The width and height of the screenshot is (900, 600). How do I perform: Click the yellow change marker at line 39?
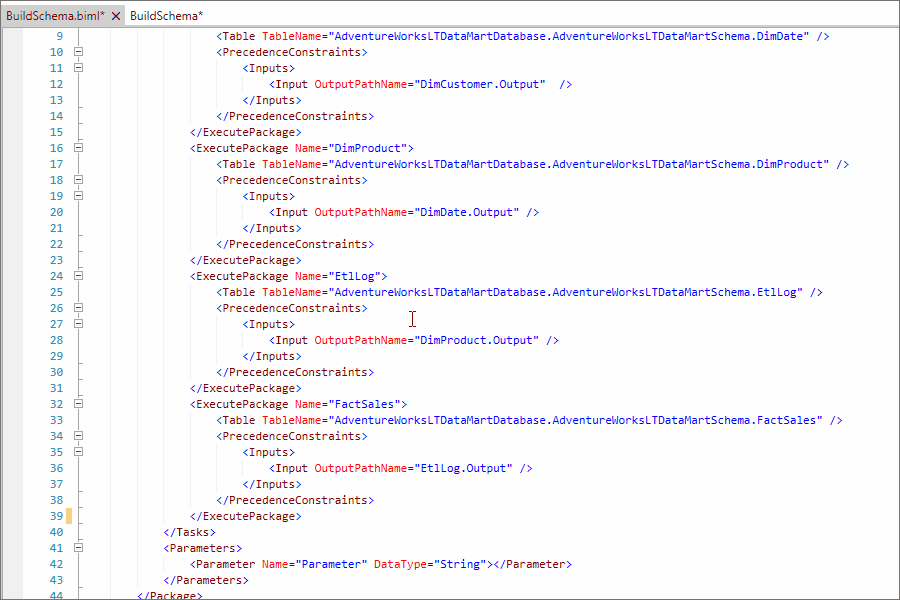point(69,516)
